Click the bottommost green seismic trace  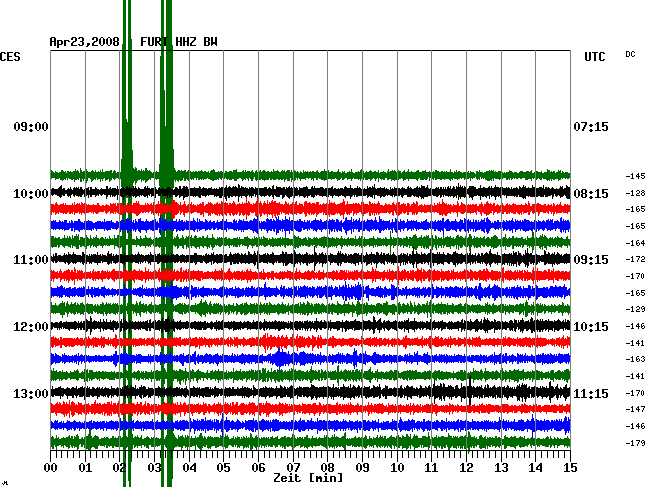coord(310,442)
